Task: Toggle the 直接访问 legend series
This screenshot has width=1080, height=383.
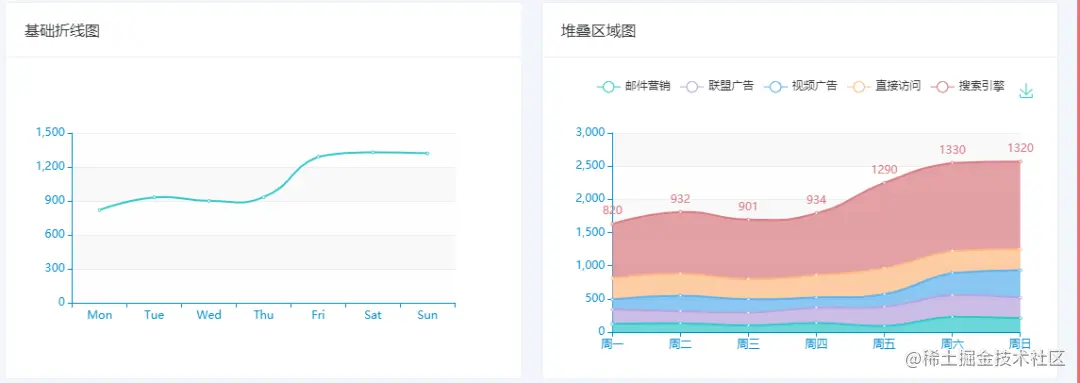Action: [x=884, y=87]
